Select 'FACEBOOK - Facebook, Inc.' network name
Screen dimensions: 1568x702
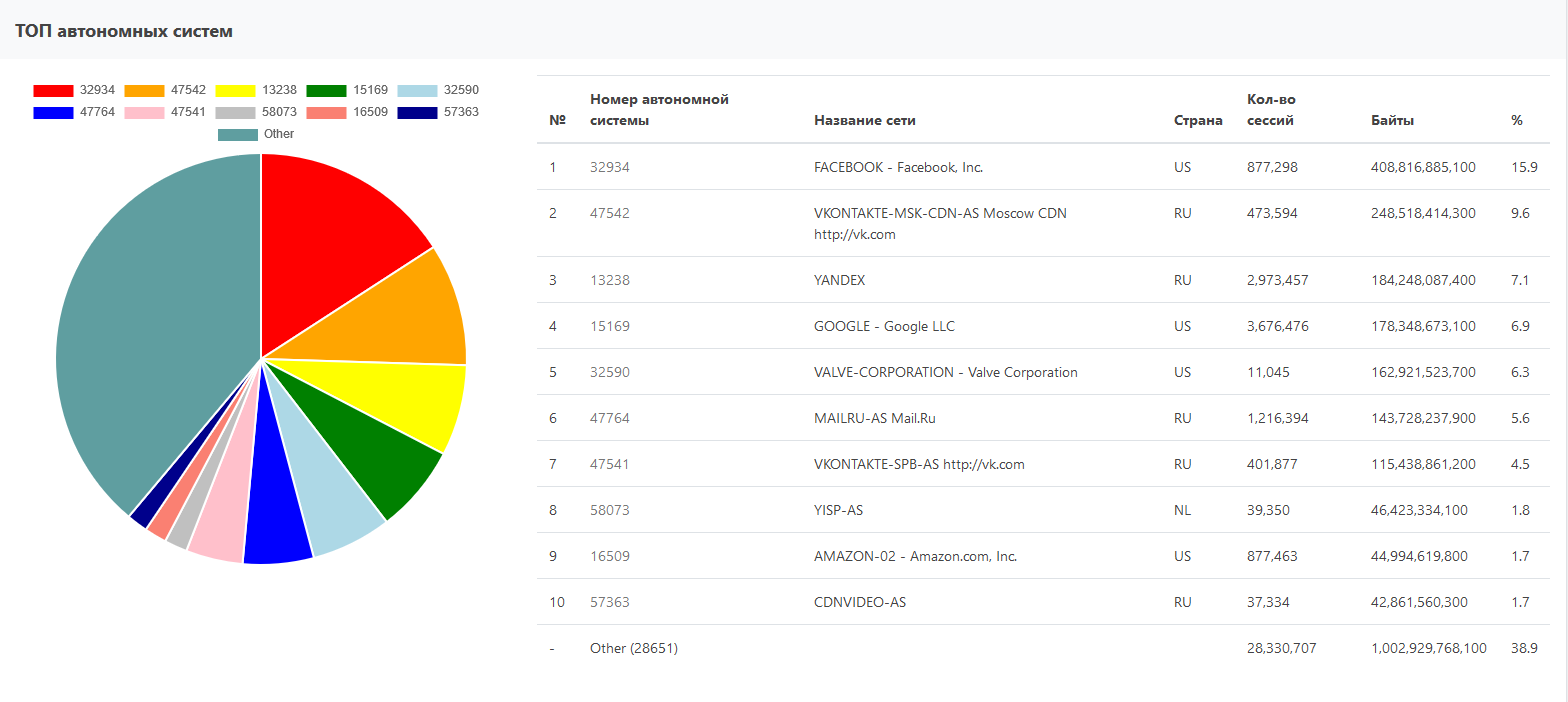pyautogui.click(x=898, y=167)
